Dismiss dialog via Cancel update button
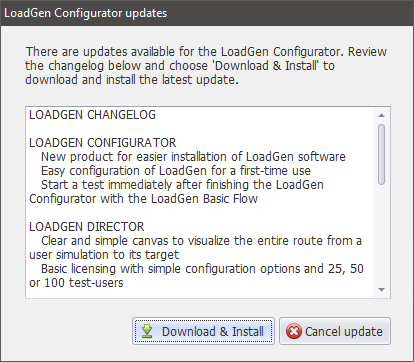The height and width of the screenshot is (362, 414). pyautogui.click(x=335, y=331)
